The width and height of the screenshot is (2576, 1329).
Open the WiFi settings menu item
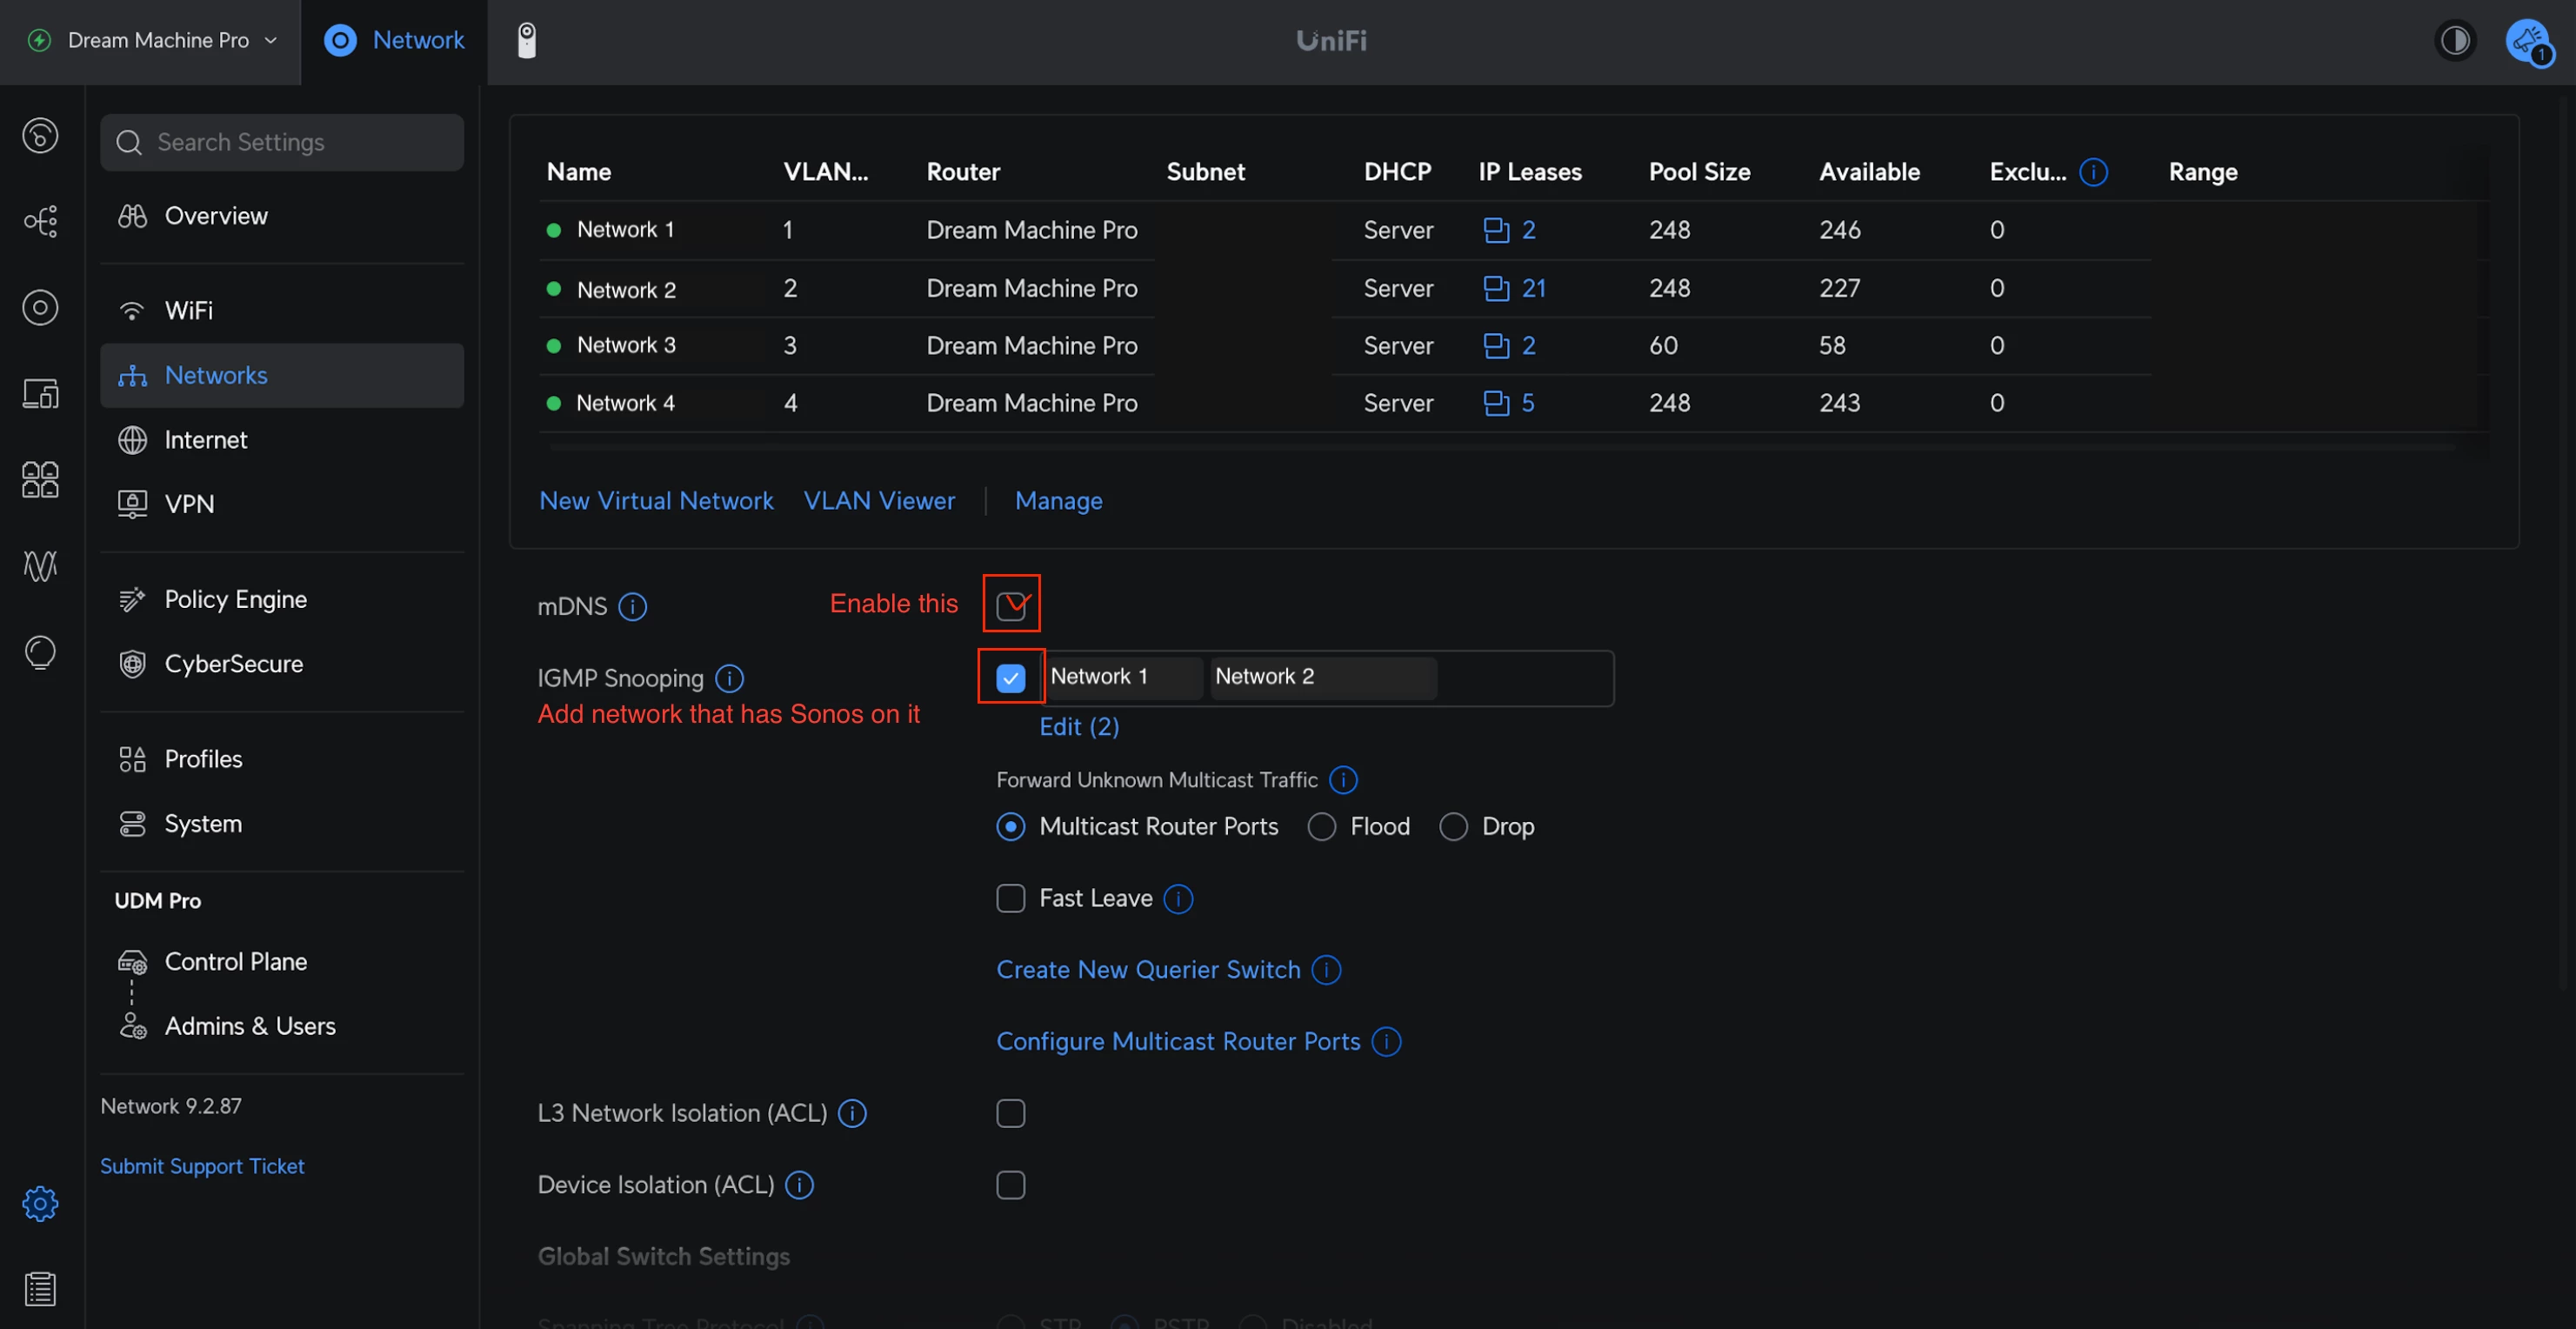click(x=188, y=310)
